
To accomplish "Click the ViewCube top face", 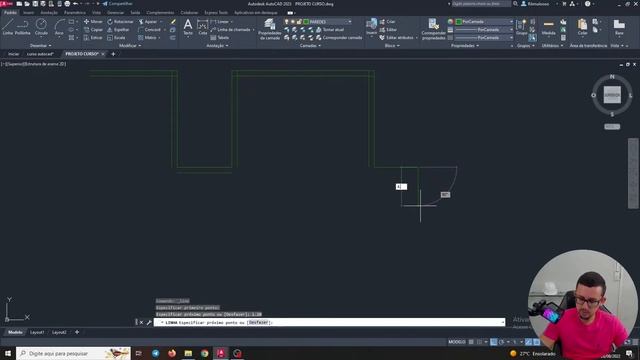I will point(612,95).
